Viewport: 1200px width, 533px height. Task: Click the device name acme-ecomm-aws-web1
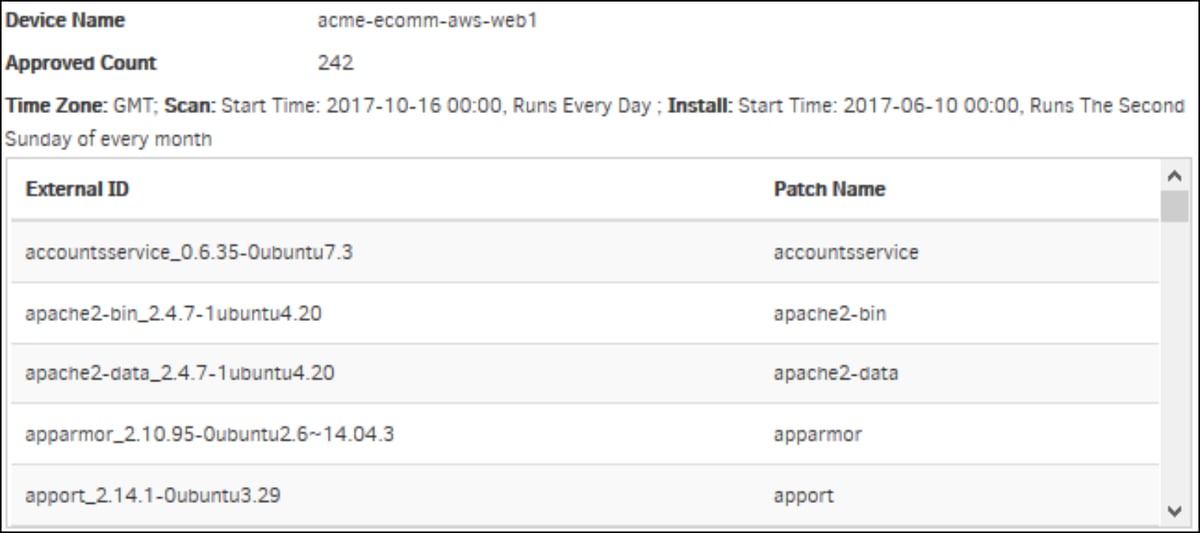coord(427,21)
